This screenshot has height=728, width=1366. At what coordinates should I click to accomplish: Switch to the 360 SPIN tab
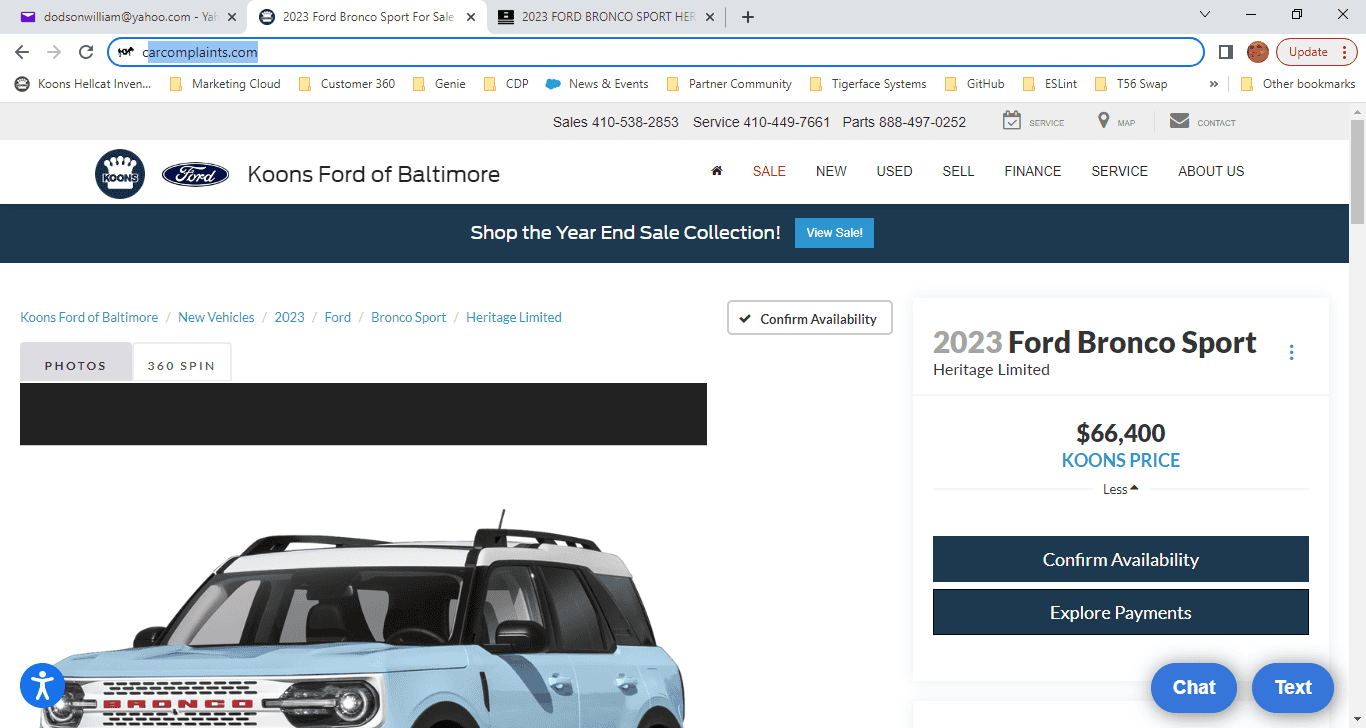(x=181, y=365)
